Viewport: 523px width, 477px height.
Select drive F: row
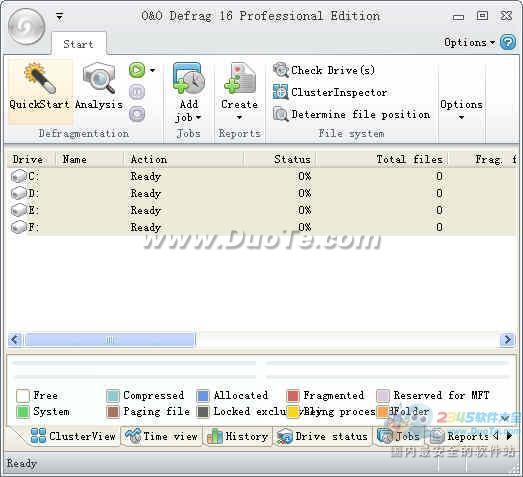pos(262,227)
